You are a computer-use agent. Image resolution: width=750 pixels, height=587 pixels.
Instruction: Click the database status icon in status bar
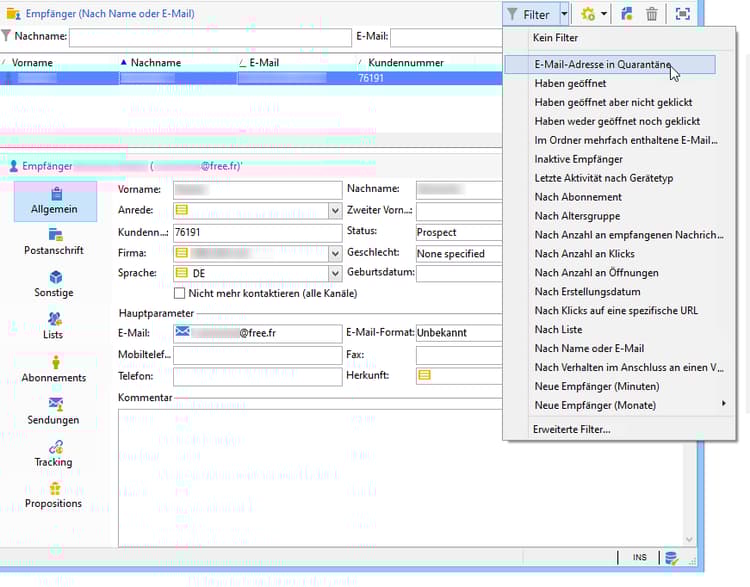tap(672, 558)
